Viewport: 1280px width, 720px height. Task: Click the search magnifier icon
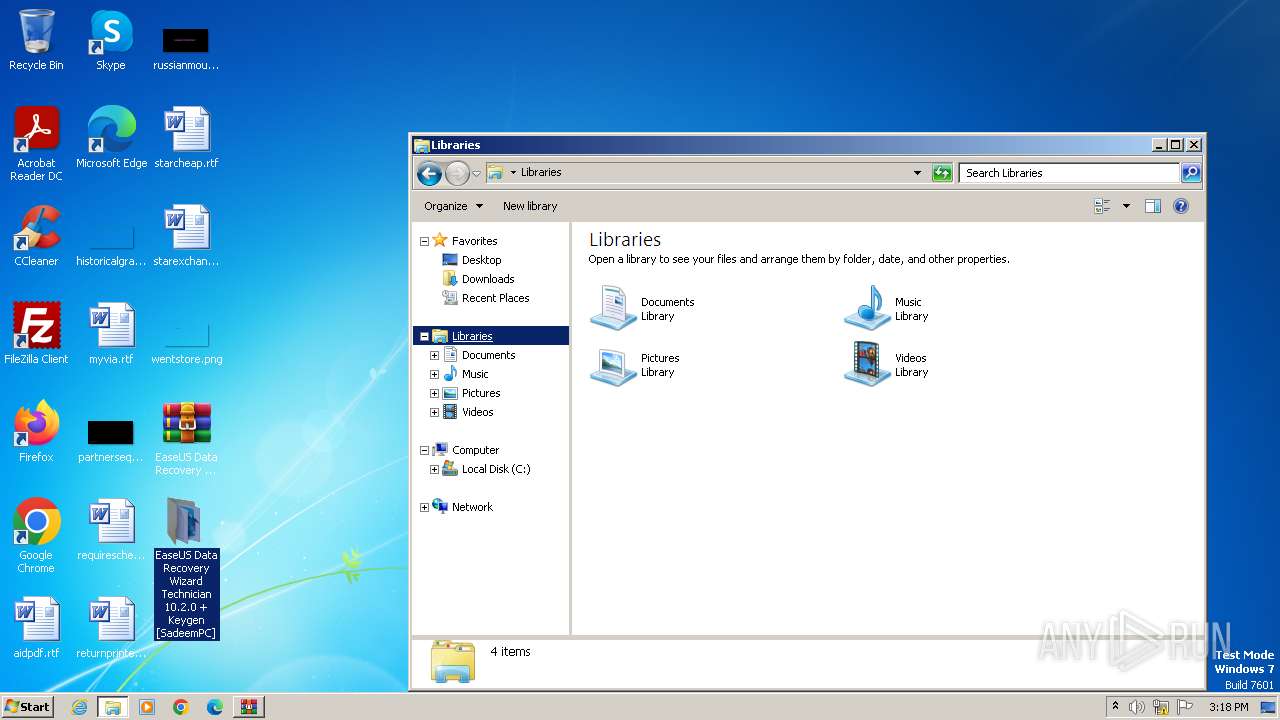[x=1191, y=173]
